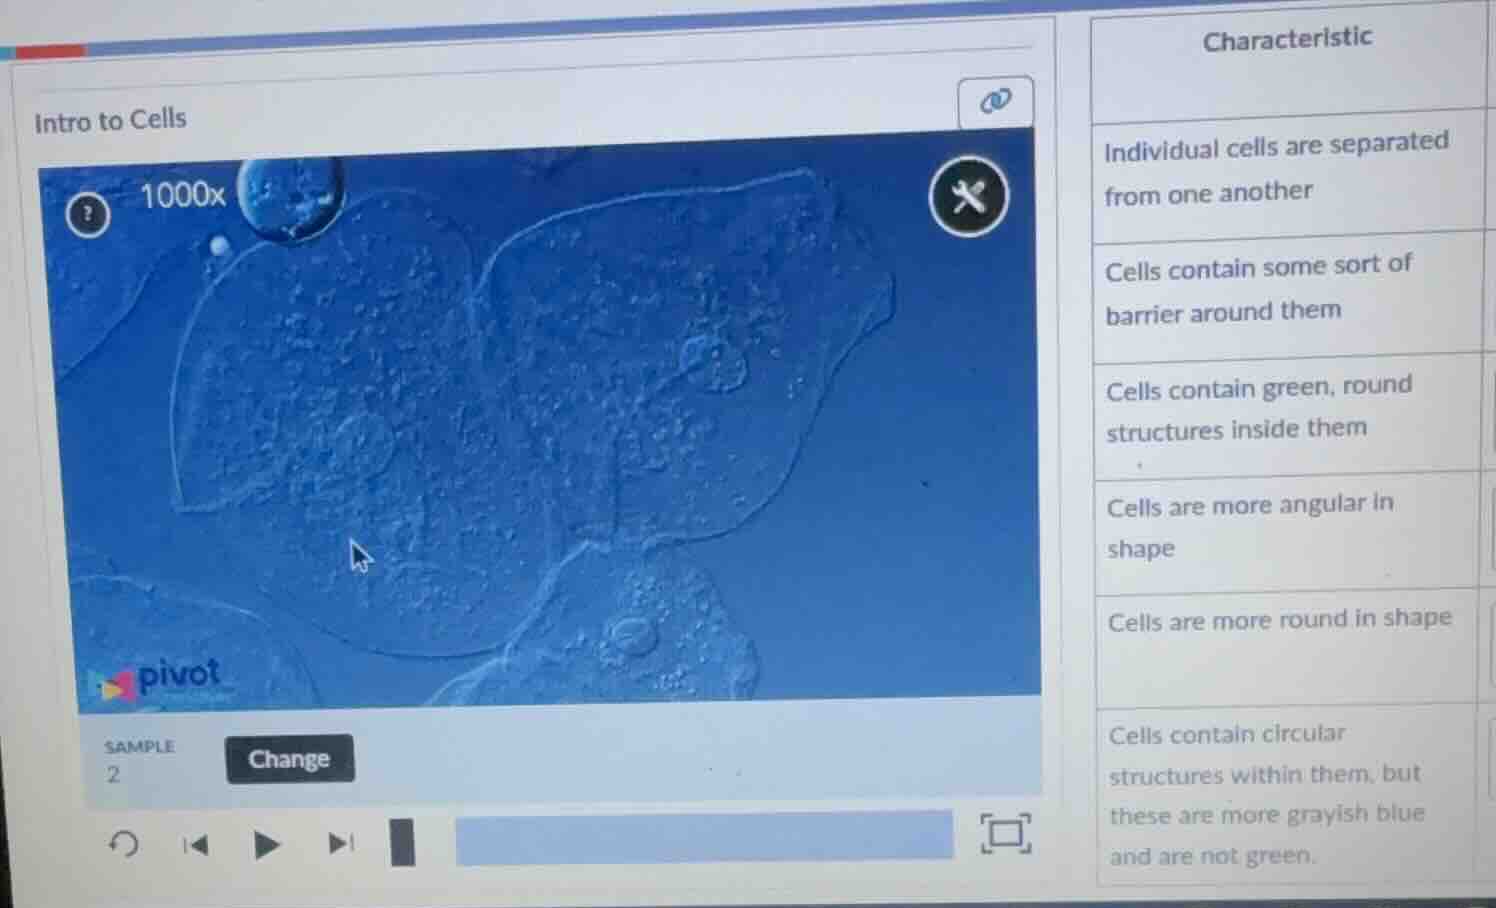Screen dimensions: 1496x908
Task: Step forward one frame in the video
Action: click(x=341, y=843)
